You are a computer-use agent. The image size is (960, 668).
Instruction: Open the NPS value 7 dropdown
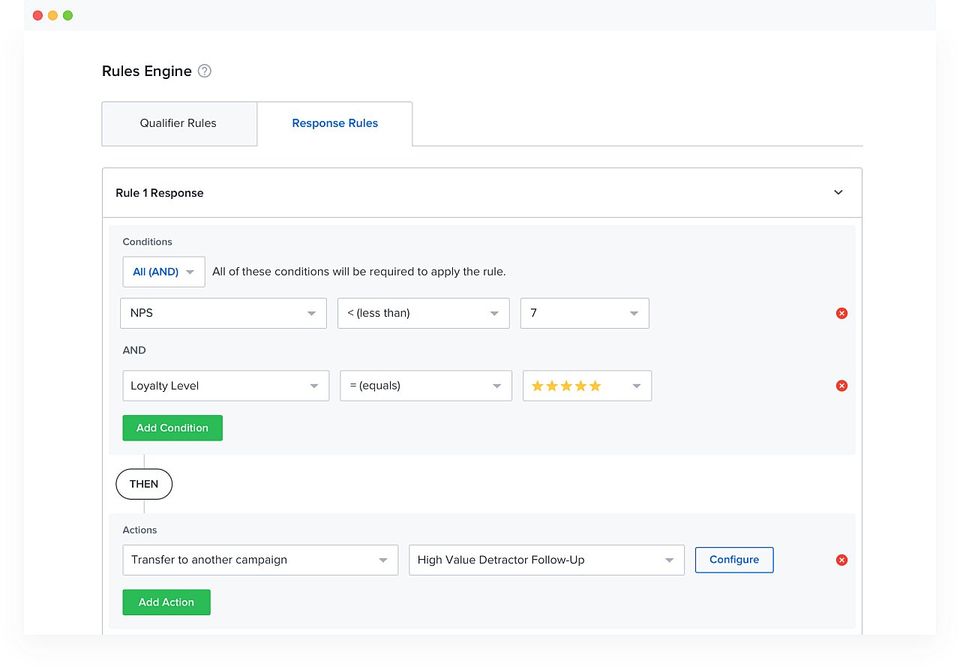584,313
